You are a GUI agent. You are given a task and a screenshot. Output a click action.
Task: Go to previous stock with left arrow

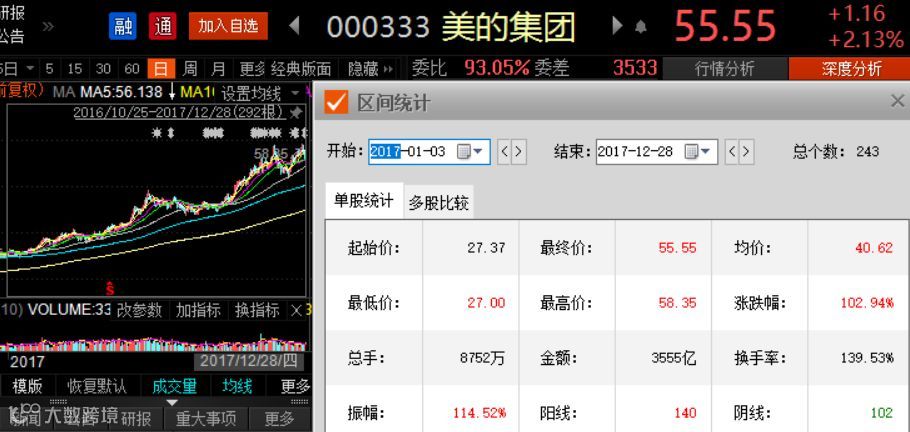point(294,26)
